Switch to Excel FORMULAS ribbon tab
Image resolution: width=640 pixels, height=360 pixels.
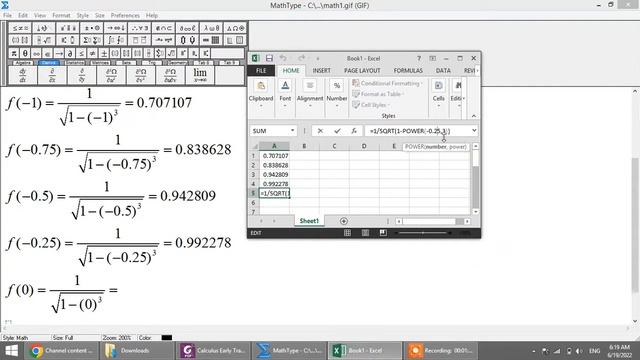408,71
